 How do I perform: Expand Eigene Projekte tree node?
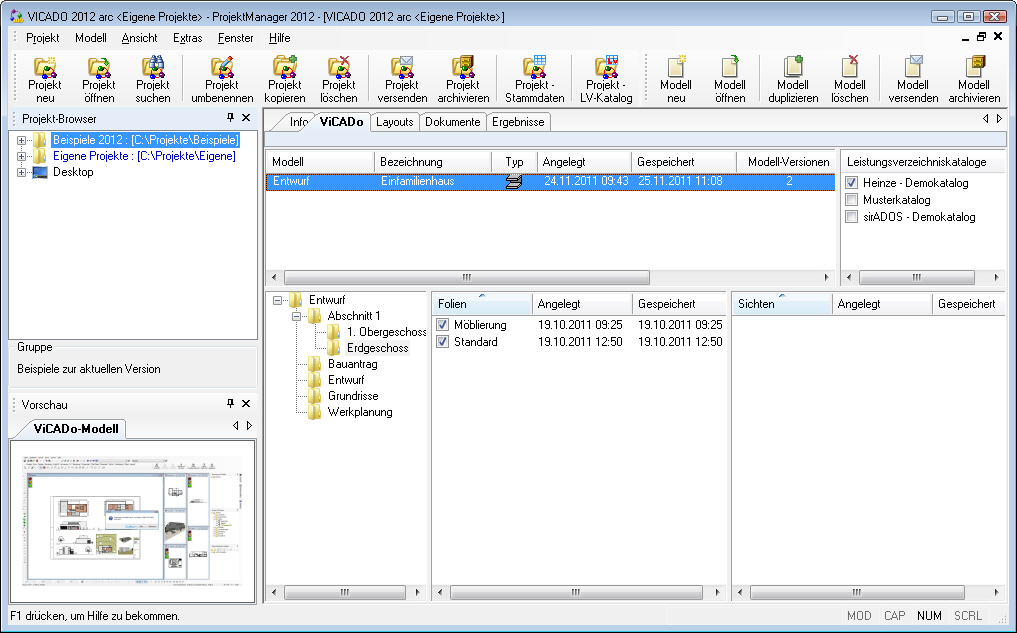tap(21, 156)
